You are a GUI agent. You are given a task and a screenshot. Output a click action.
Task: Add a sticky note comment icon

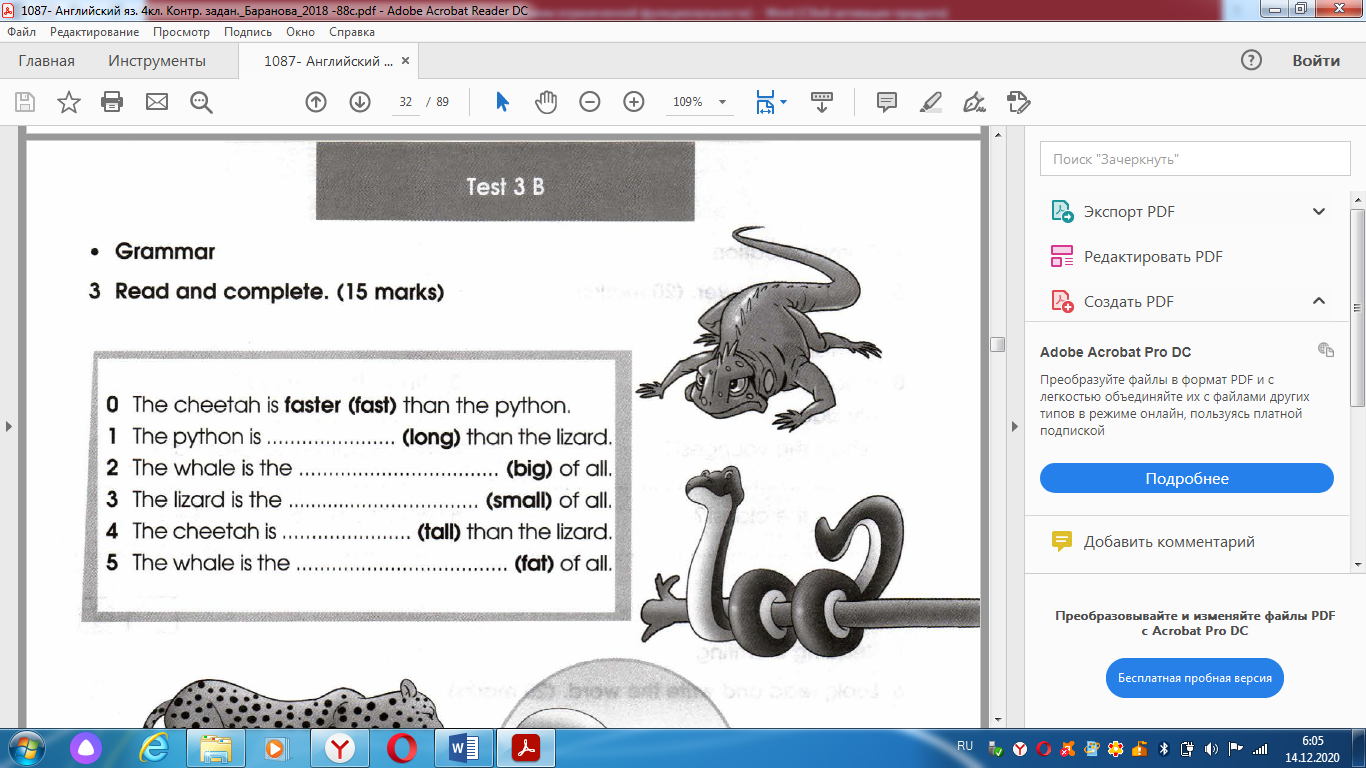886,102
